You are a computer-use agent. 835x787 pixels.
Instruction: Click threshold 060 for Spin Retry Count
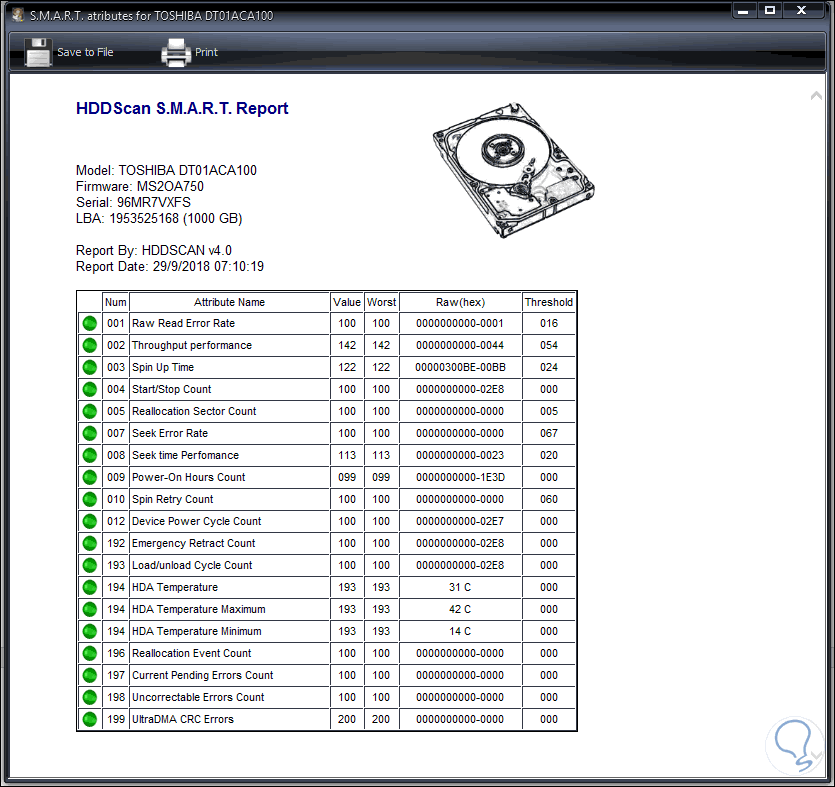tap(549, 499)
